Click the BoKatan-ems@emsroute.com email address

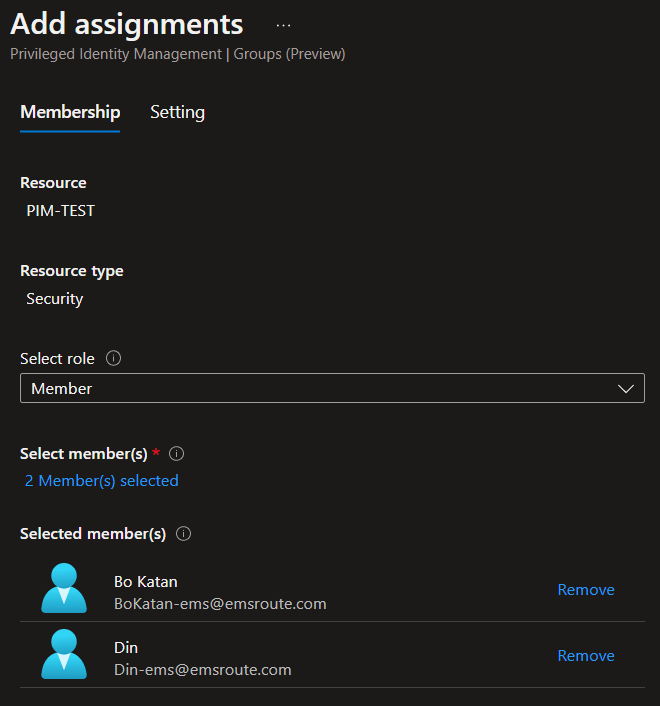point(220,604)
